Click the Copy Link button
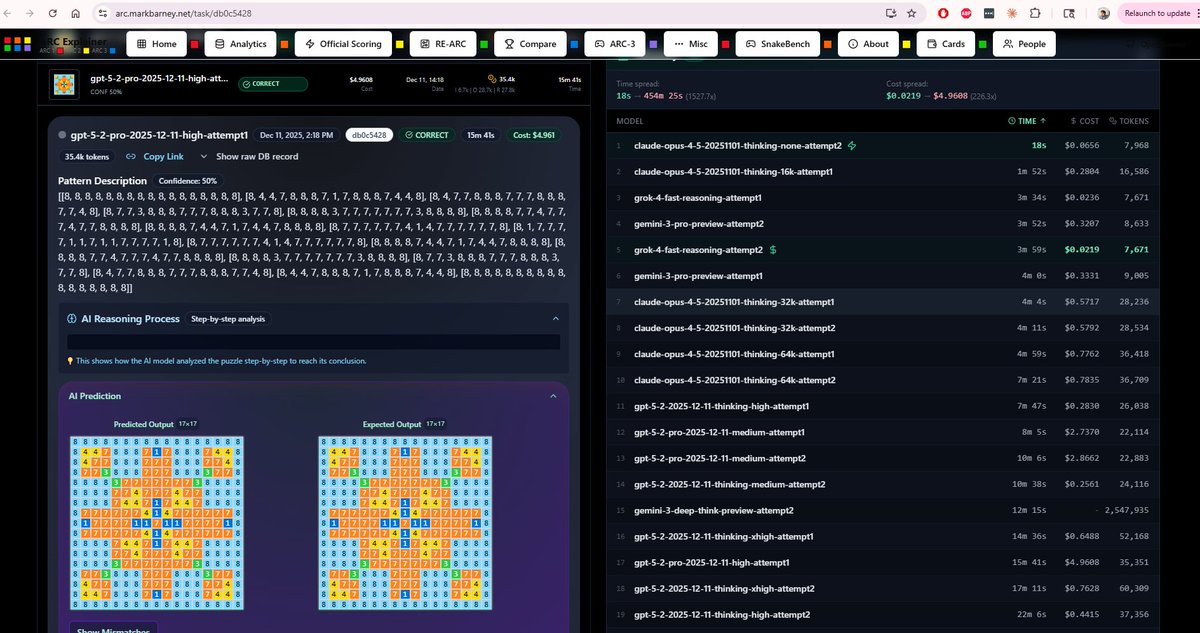Viewport: 1200px width, 633px height. pyautogui.click(x=154, y=157)
